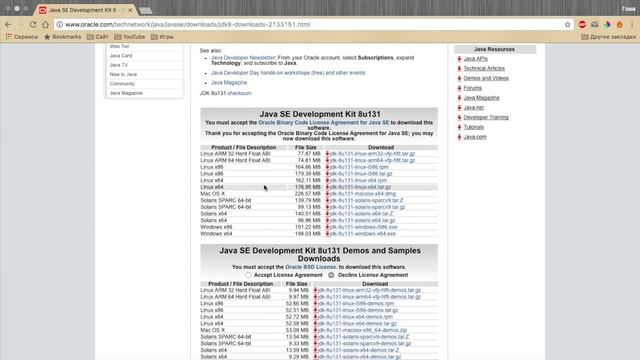640x360 pixels.
Task: Open the JDK 8u131 checksum link
Action: 240,93
